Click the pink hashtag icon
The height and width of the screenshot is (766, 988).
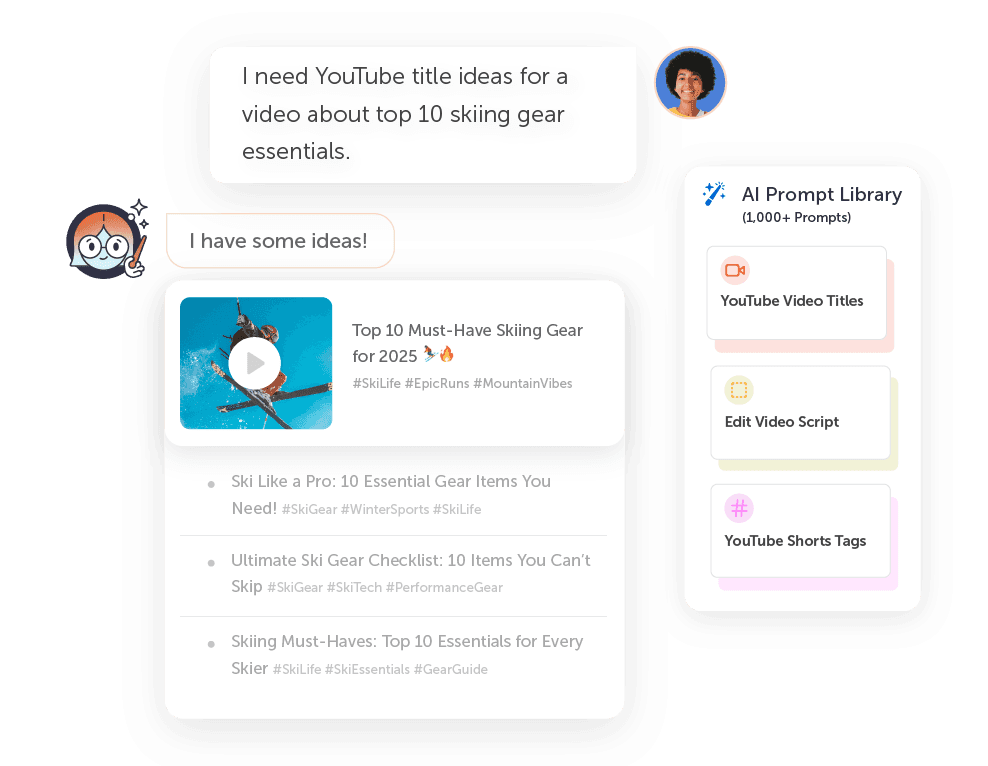pyautogui.click(x=738, y=508)
